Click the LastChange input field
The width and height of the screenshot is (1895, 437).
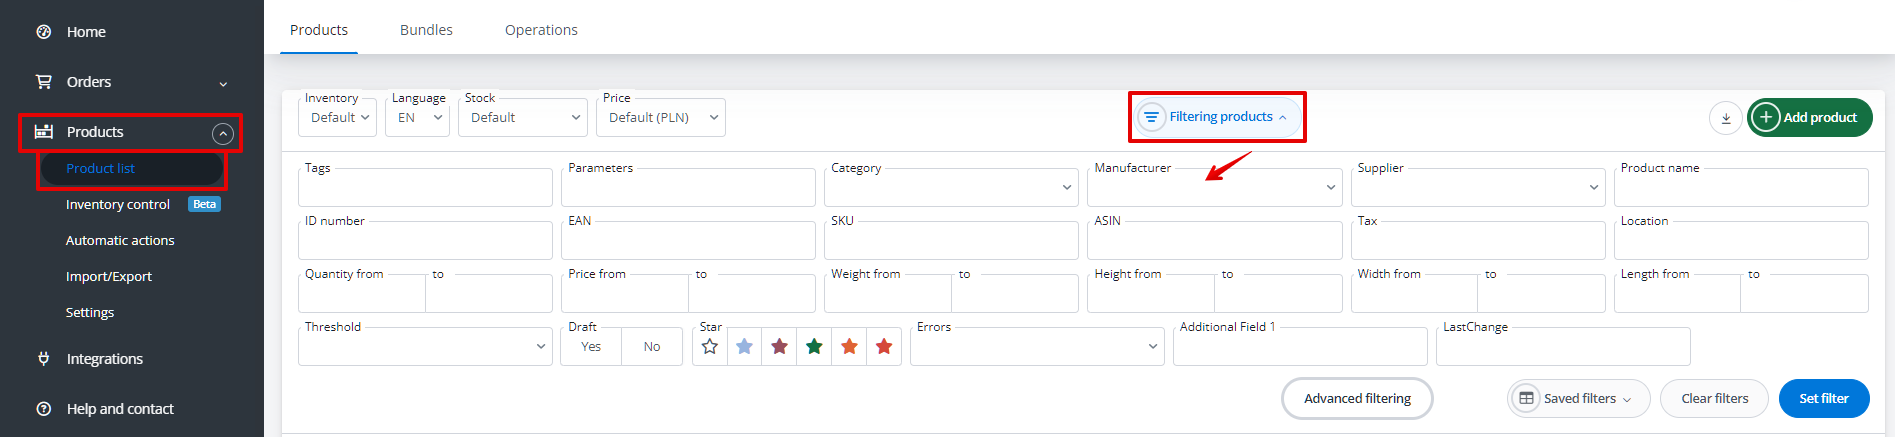(x=1563, y=347)
